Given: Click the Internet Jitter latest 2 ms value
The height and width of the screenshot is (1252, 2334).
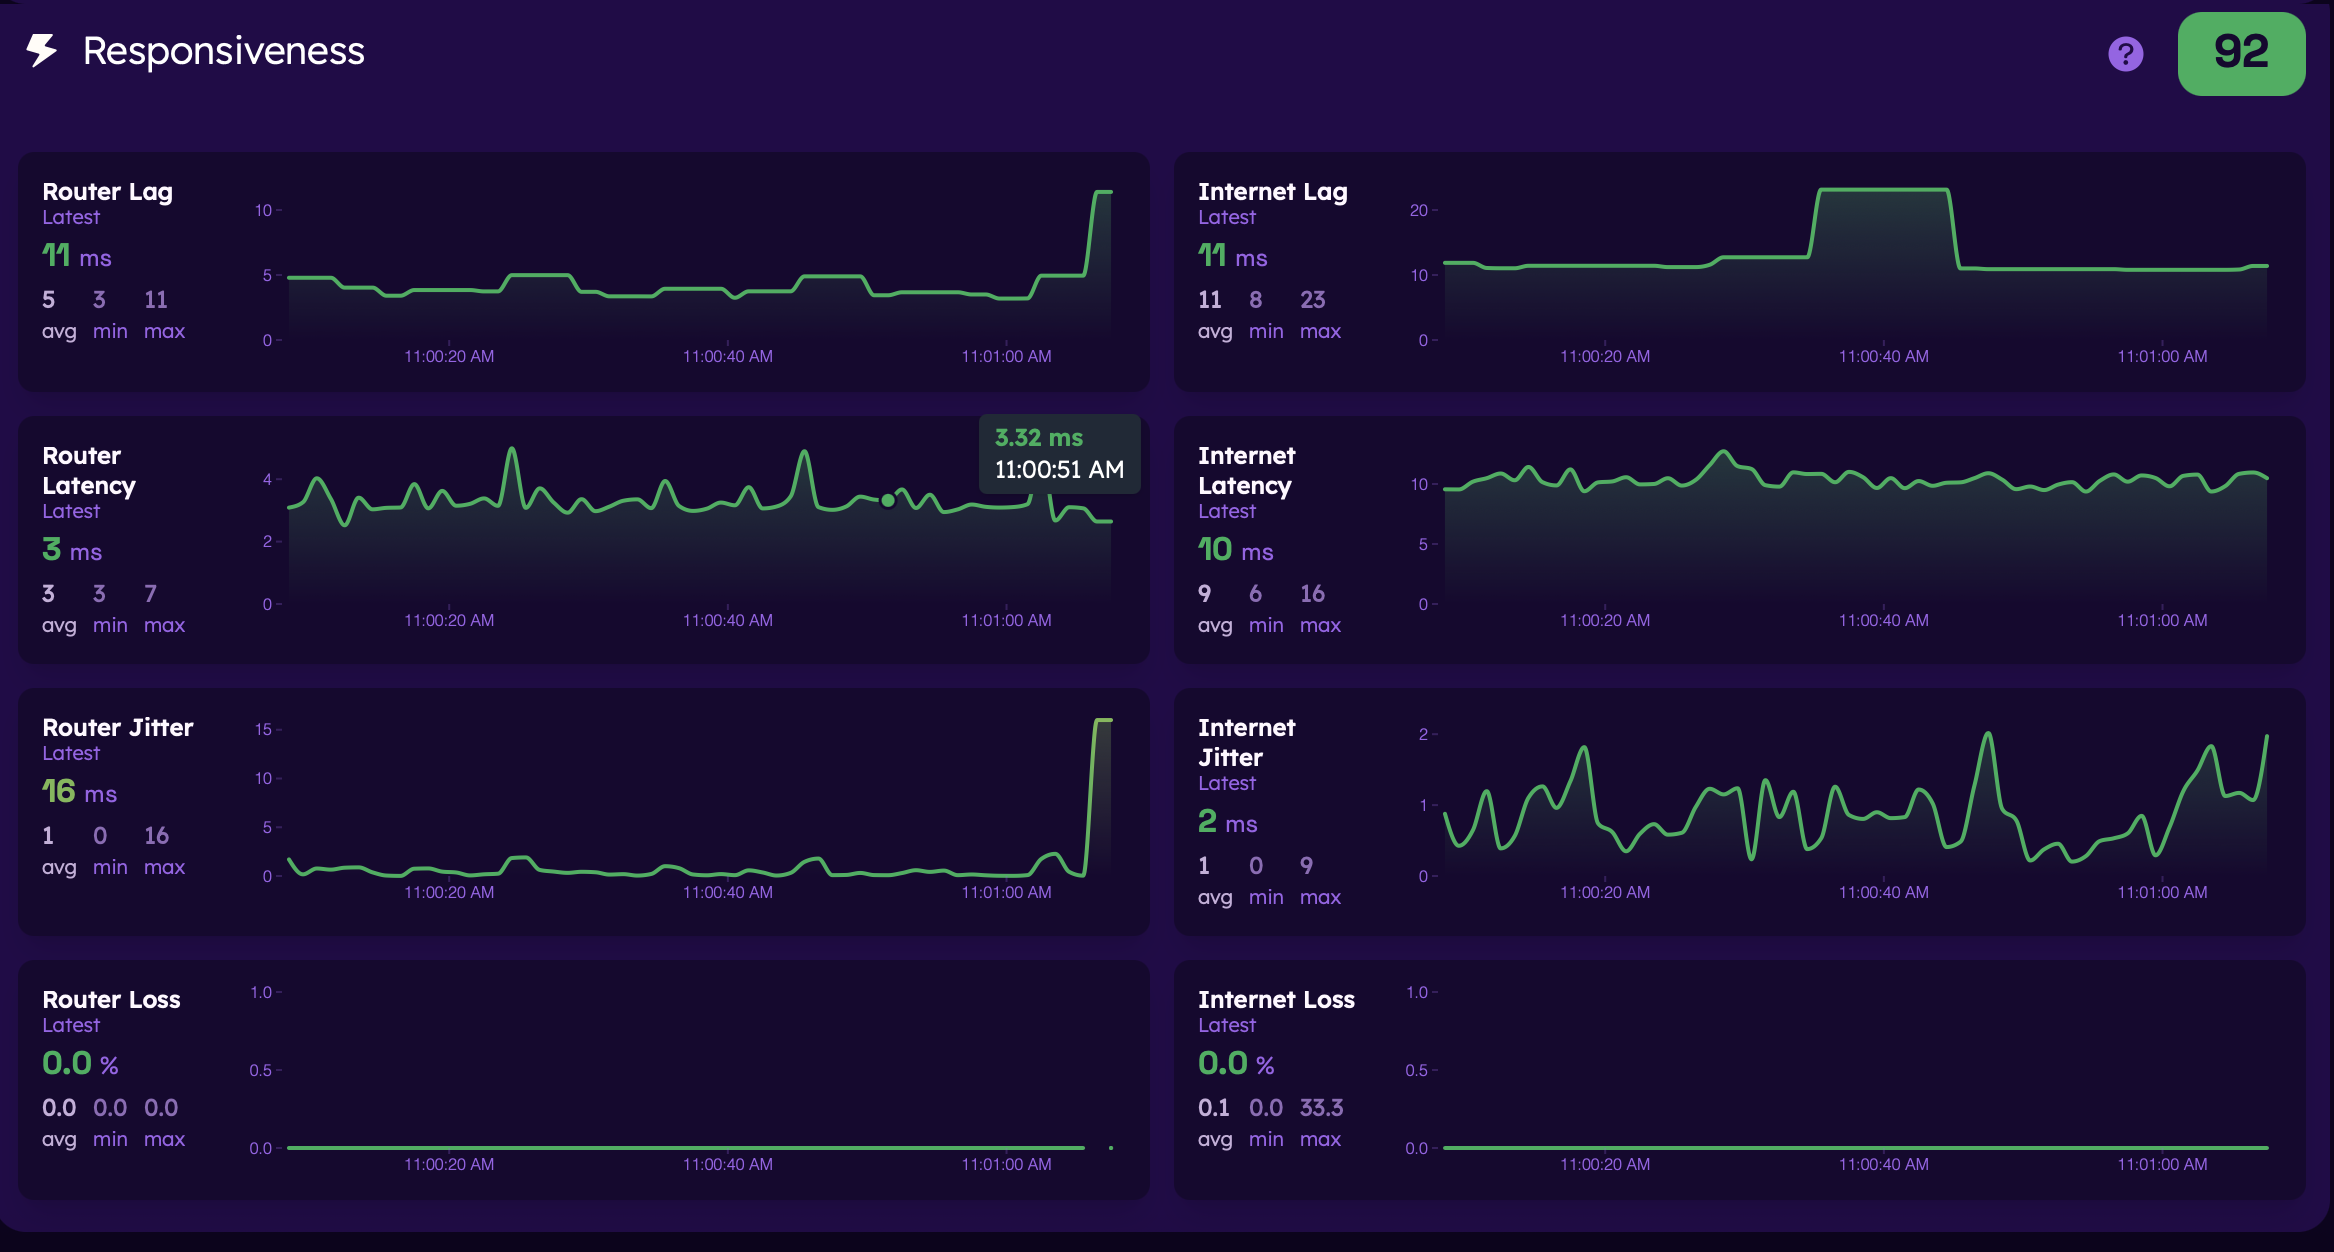Looking at the screenshot, I should point(1228,822).
